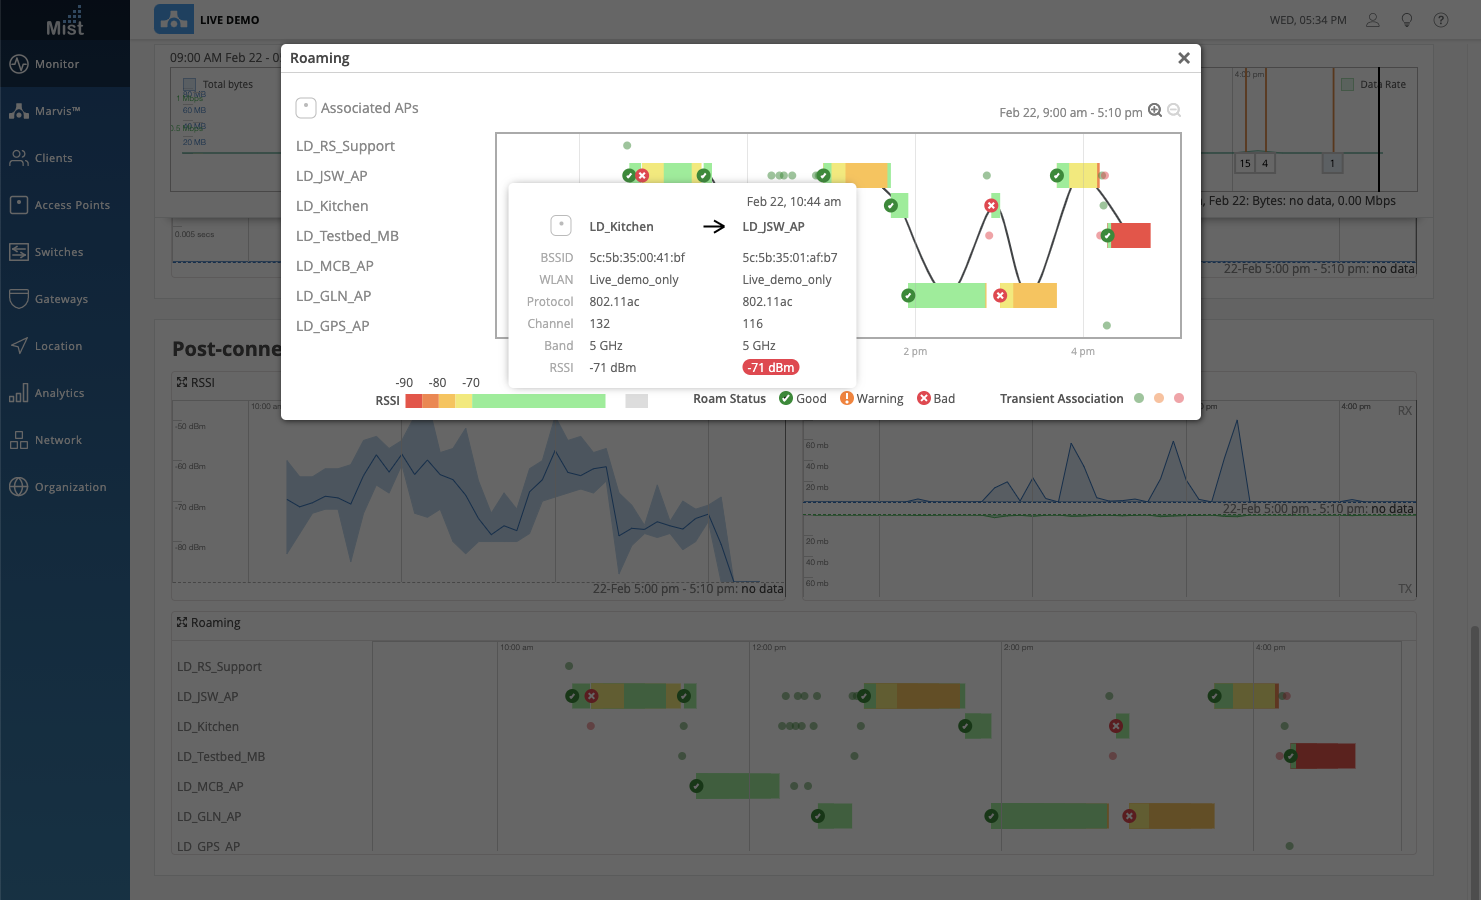Close the Roaming dialog
The width and height of the screenshot is (1481, 900).
click(x=1184, y=58)
